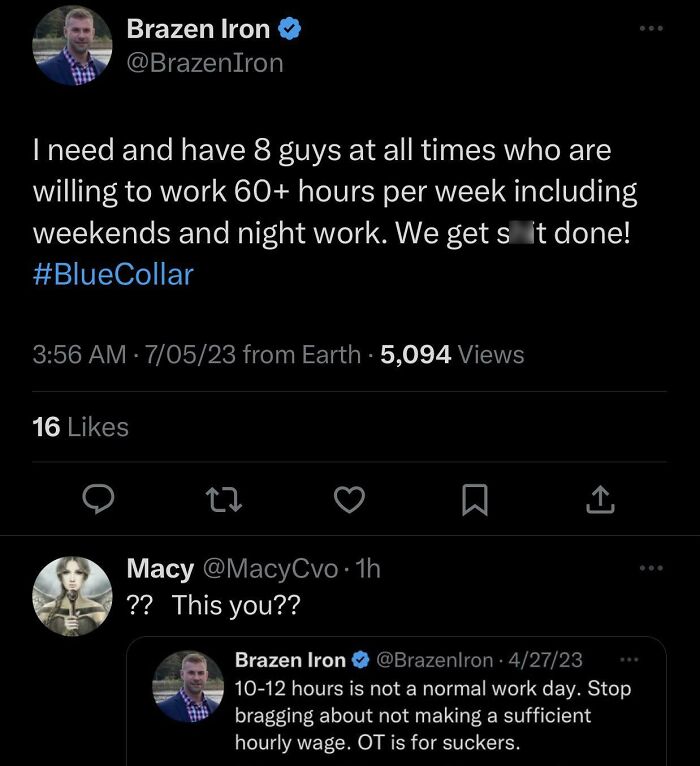The height and width of the screenshot is (766, 700).
Task: Click the @BrazenIron handle in header
Action: coord(205,63)
